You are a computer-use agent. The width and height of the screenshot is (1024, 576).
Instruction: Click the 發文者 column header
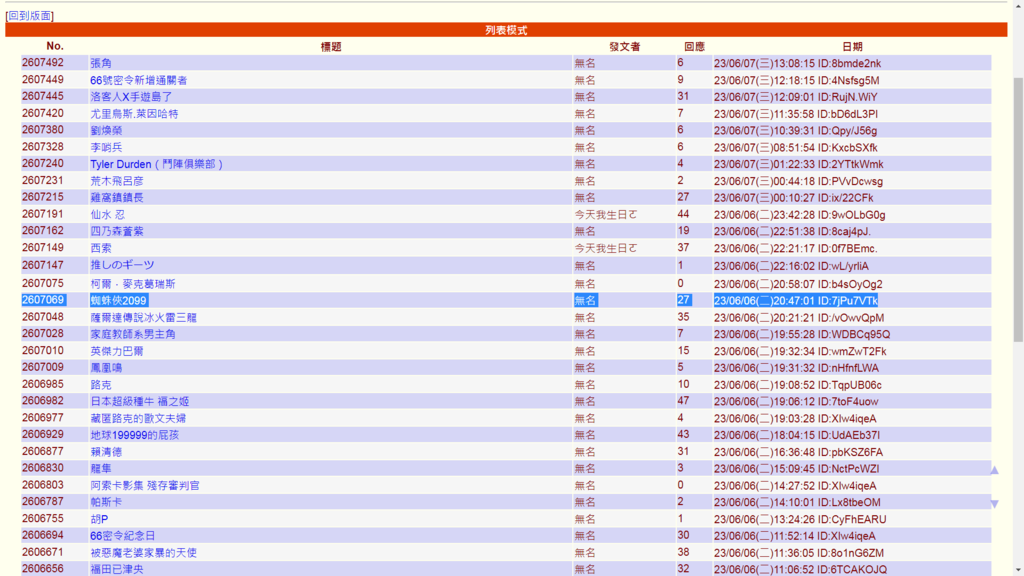click(x=624, y=46)
